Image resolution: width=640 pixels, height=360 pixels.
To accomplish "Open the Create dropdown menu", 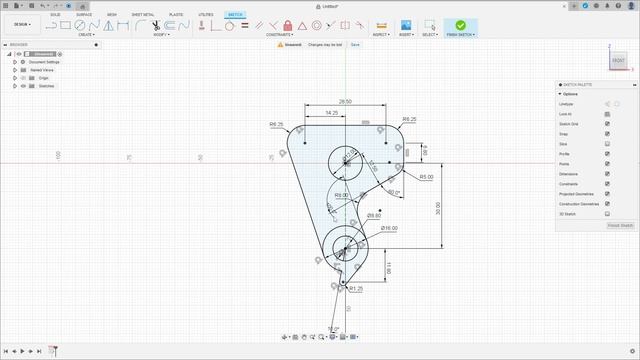I will tap(87, 35).
